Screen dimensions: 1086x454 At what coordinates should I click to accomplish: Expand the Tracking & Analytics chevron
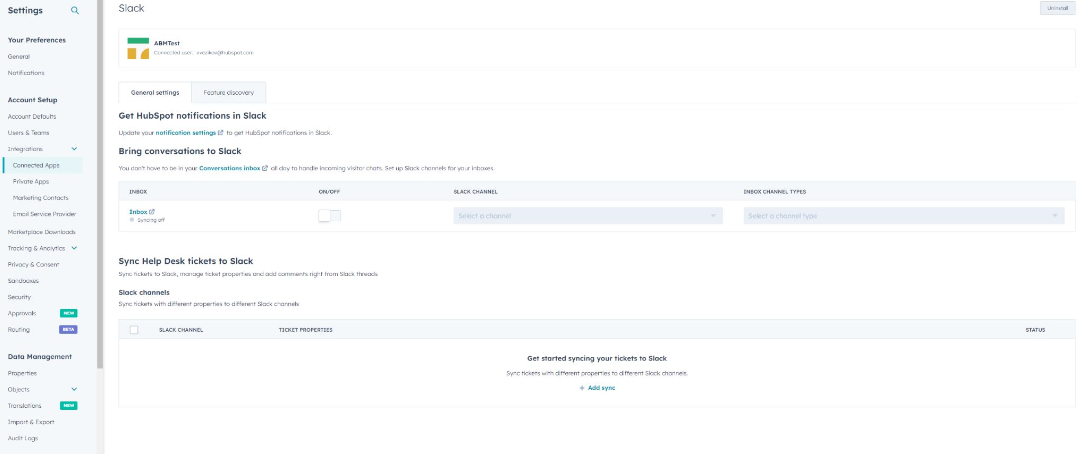tap(74, 248)
